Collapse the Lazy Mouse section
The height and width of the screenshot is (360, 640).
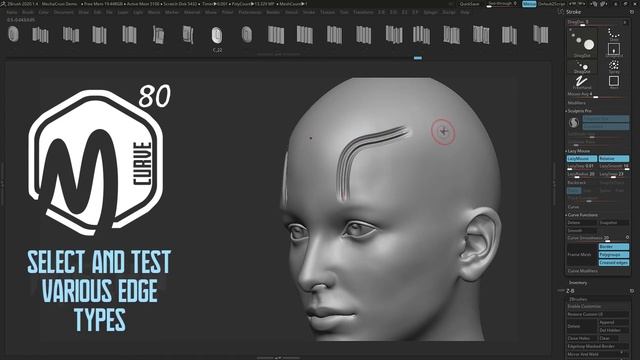pyautogui.click(x=578, y=151)
